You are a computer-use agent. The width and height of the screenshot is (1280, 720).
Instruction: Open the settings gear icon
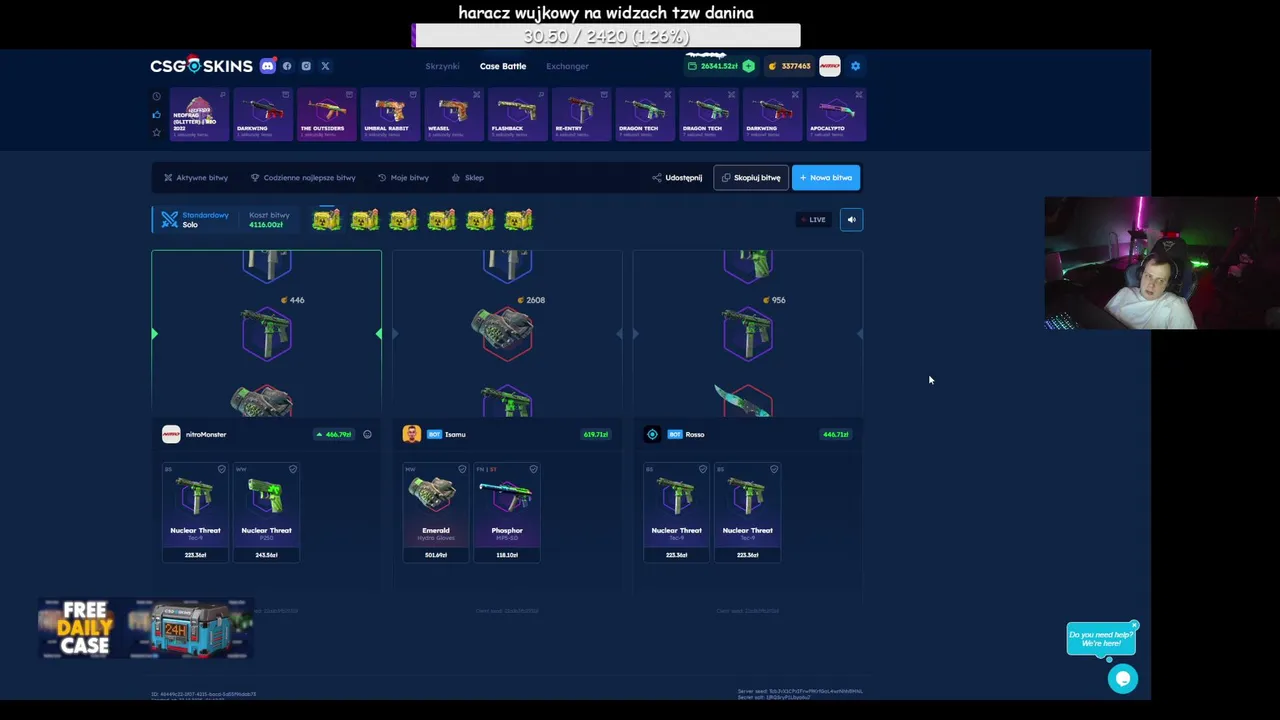pos(855,66)
